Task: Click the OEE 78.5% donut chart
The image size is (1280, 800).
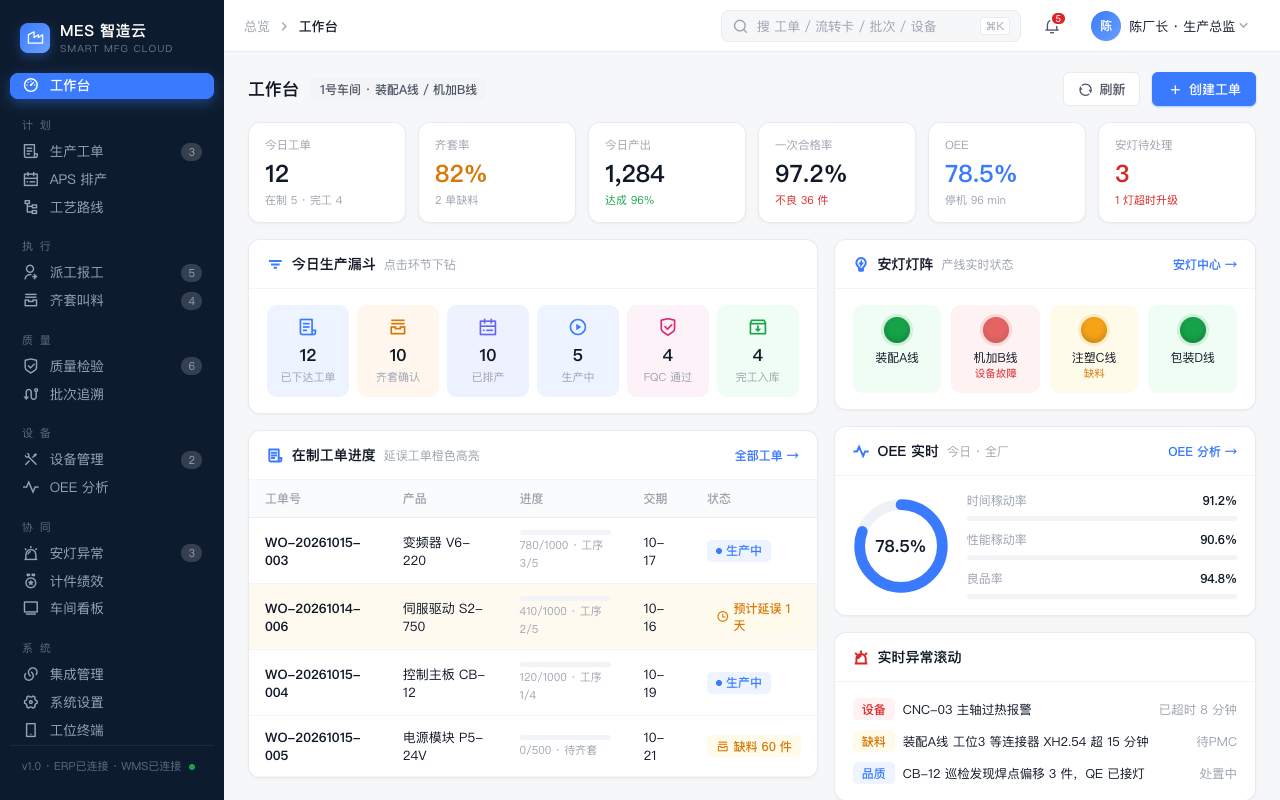Action: coord(901,546)
